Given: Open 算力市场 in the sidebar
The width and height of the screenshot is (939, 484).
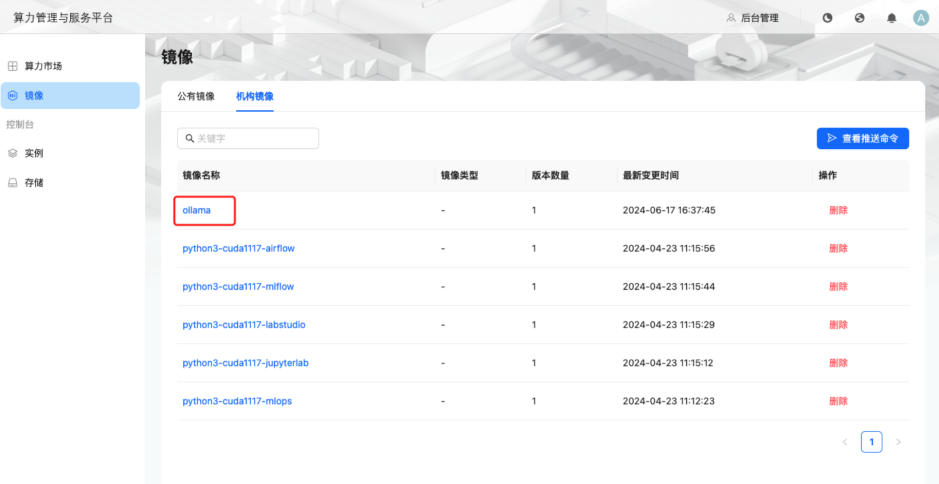Looking at the screenshot, I should pos(43,66).
